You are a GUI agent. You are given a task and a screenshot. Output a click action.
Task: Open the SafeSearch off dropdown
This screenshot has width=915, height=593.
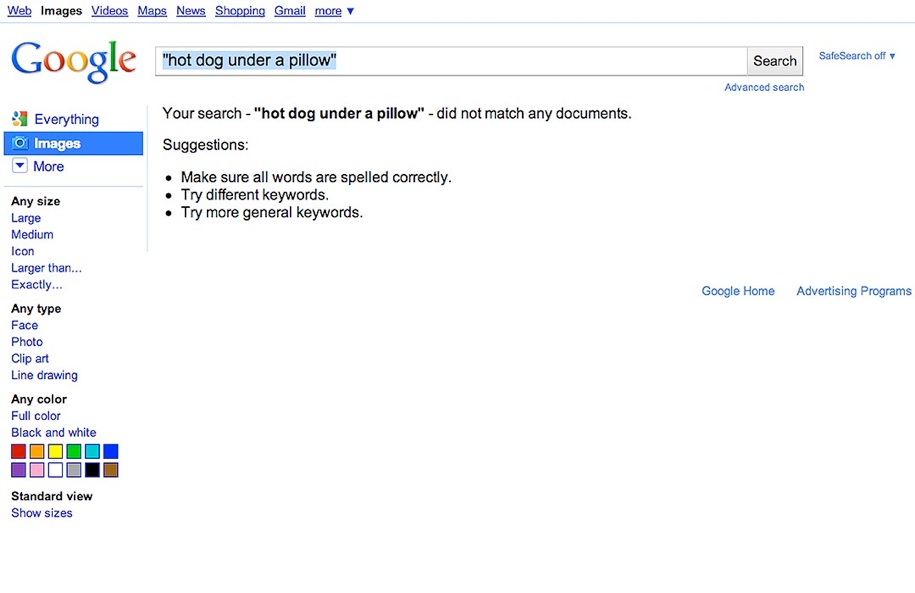click(857, 56)
